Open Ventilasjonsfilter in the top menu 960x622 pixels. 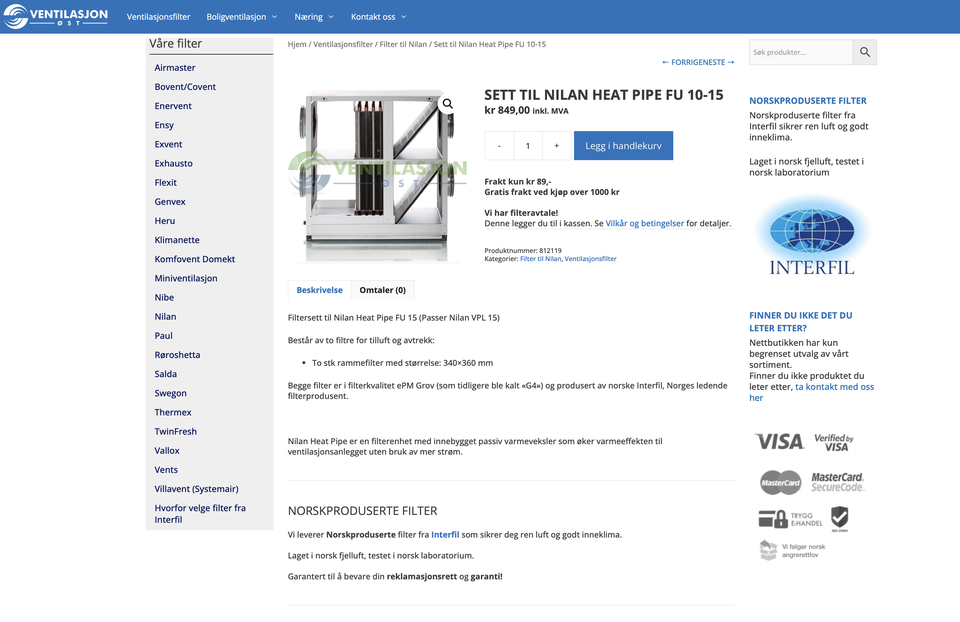(x=159, y=17)
